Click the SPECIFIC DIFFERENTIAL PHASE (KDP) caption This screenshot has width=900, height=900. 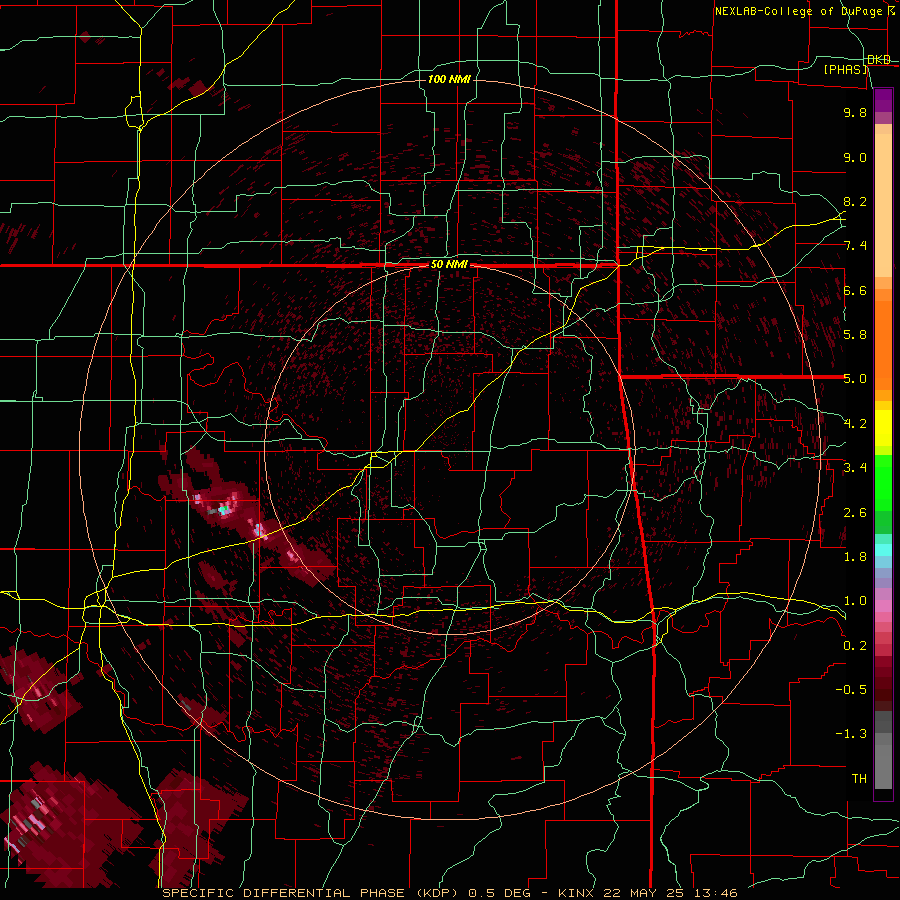[x=309, y=893]
